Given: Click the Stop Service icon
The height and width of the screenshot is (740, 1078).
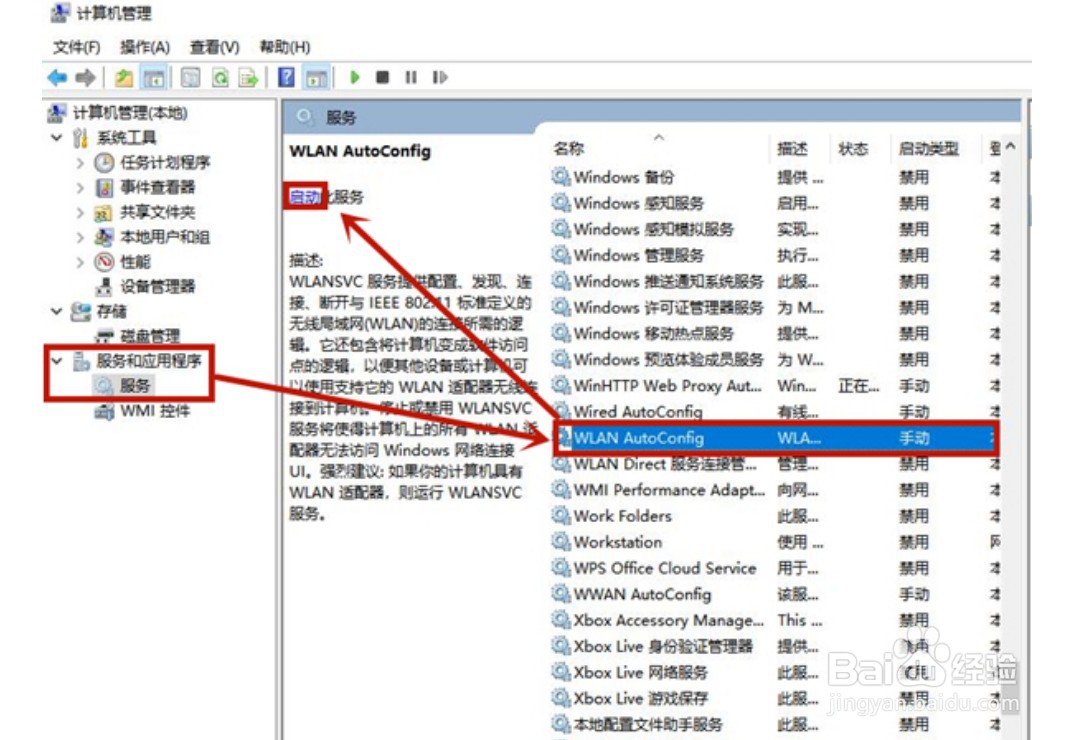Looking at the screenshot, I should click(x=385, y=77).
